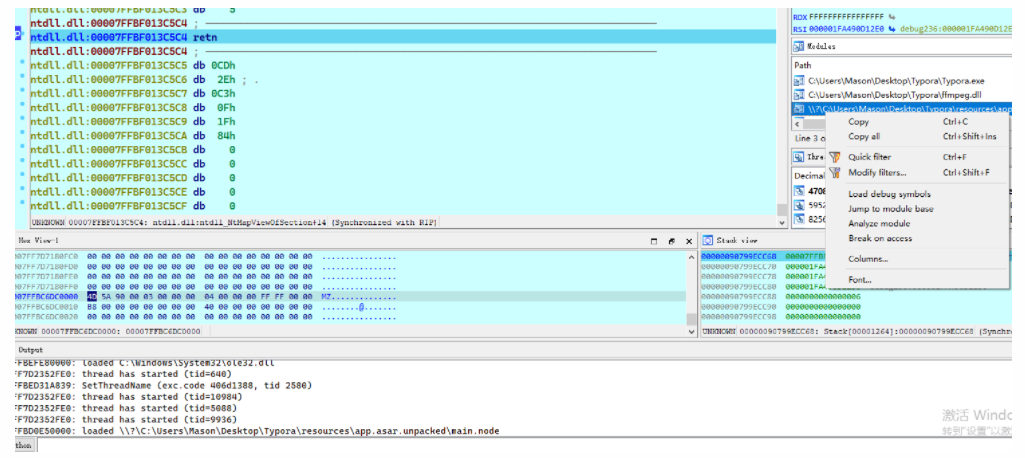The width and height of the screenshot is (1025, 458).
Task: Click the Threads panel title icon
Action: (x=799, y=157)
